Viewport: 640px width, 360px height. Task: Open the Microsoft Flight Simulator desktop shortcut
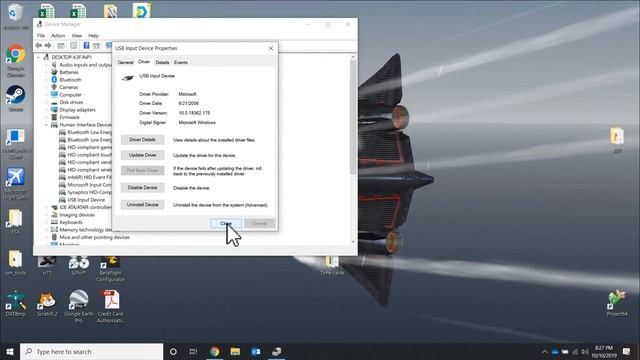tap(16, 184)
